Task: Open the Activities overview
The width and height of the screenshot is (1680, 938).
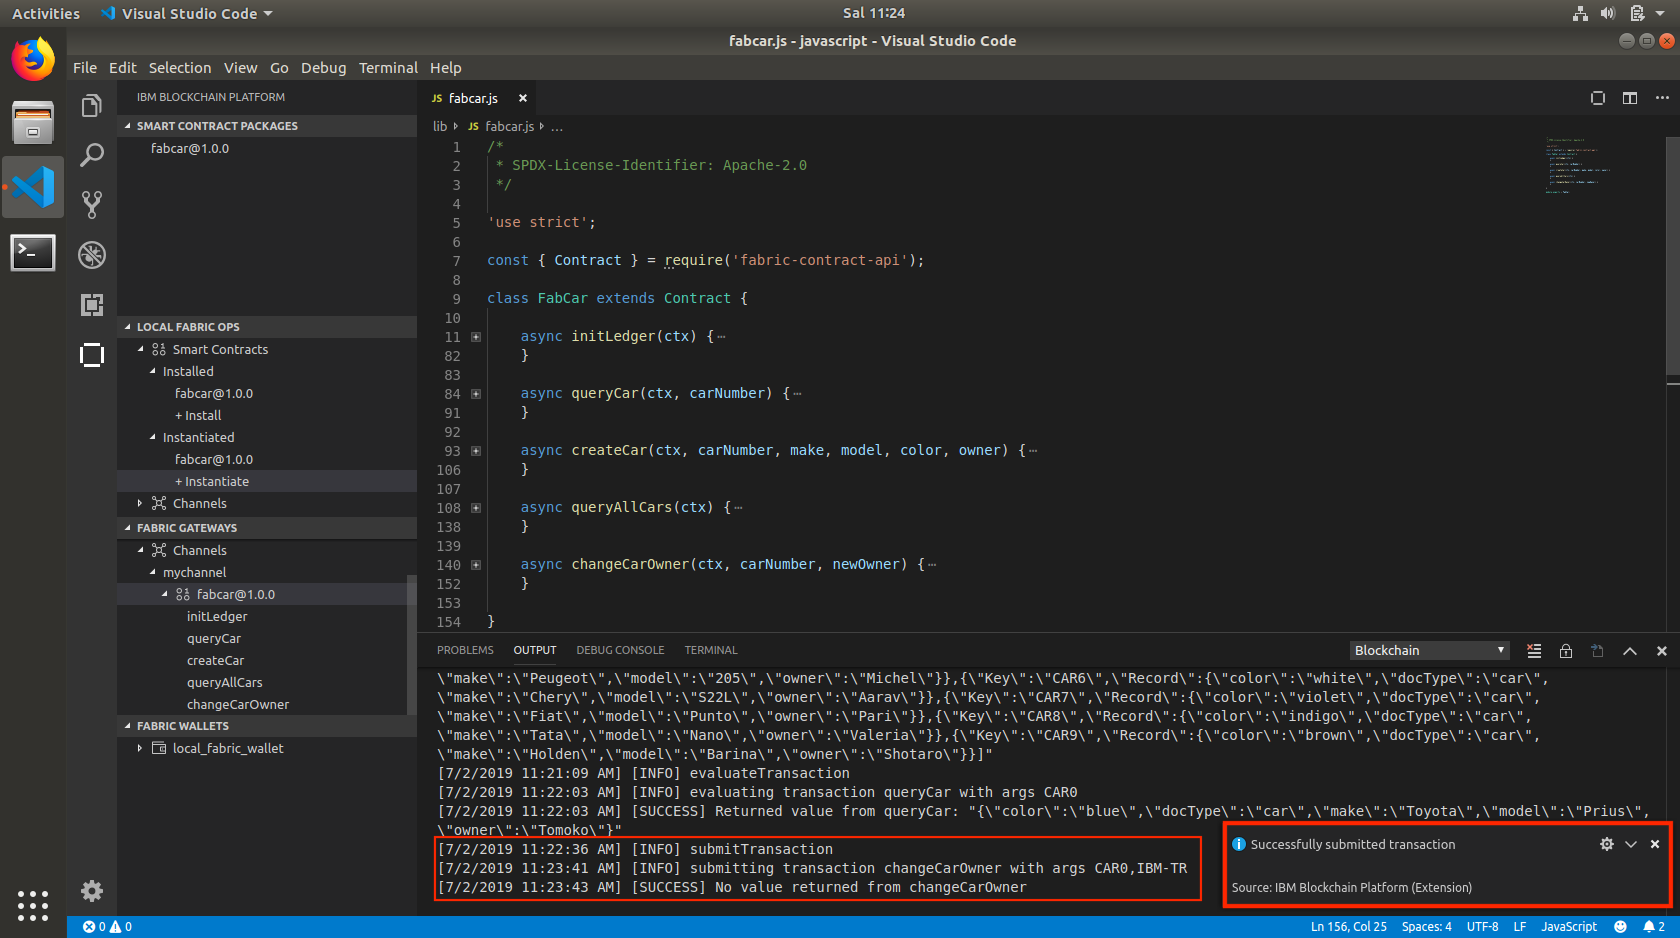Action: point(46,13)
